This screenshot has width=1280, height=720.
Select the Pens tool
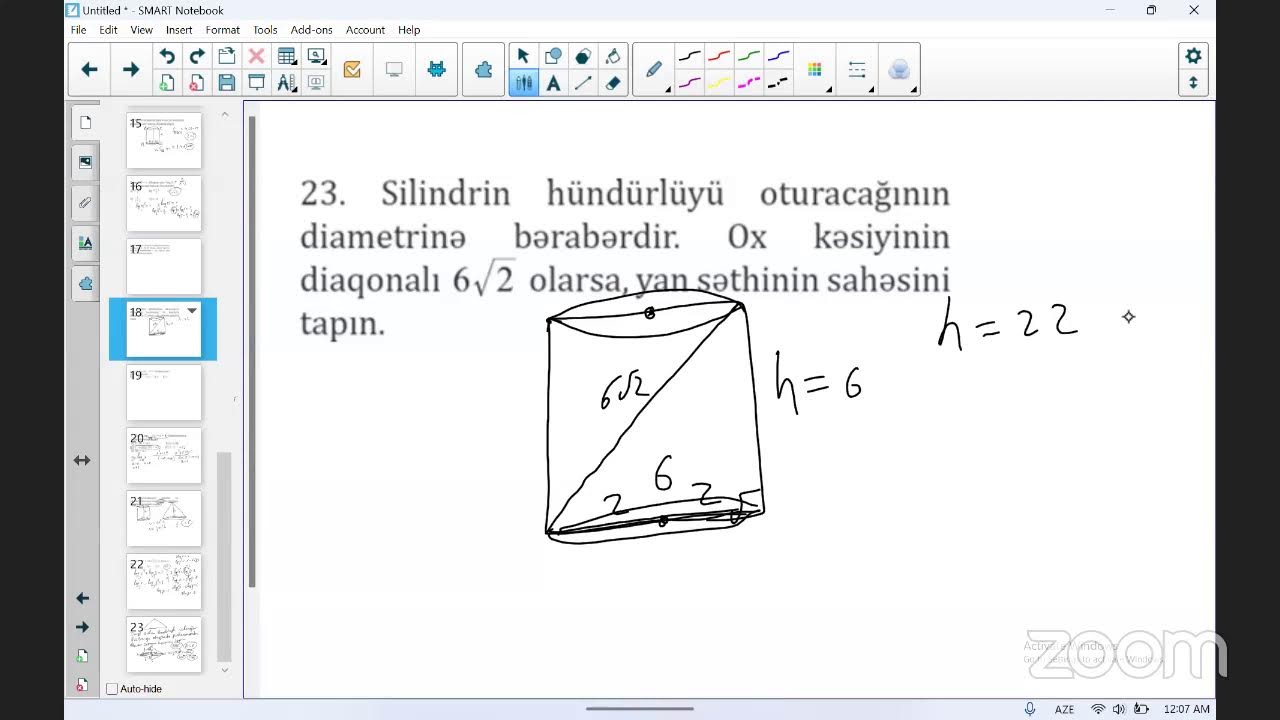click(523, 83)
